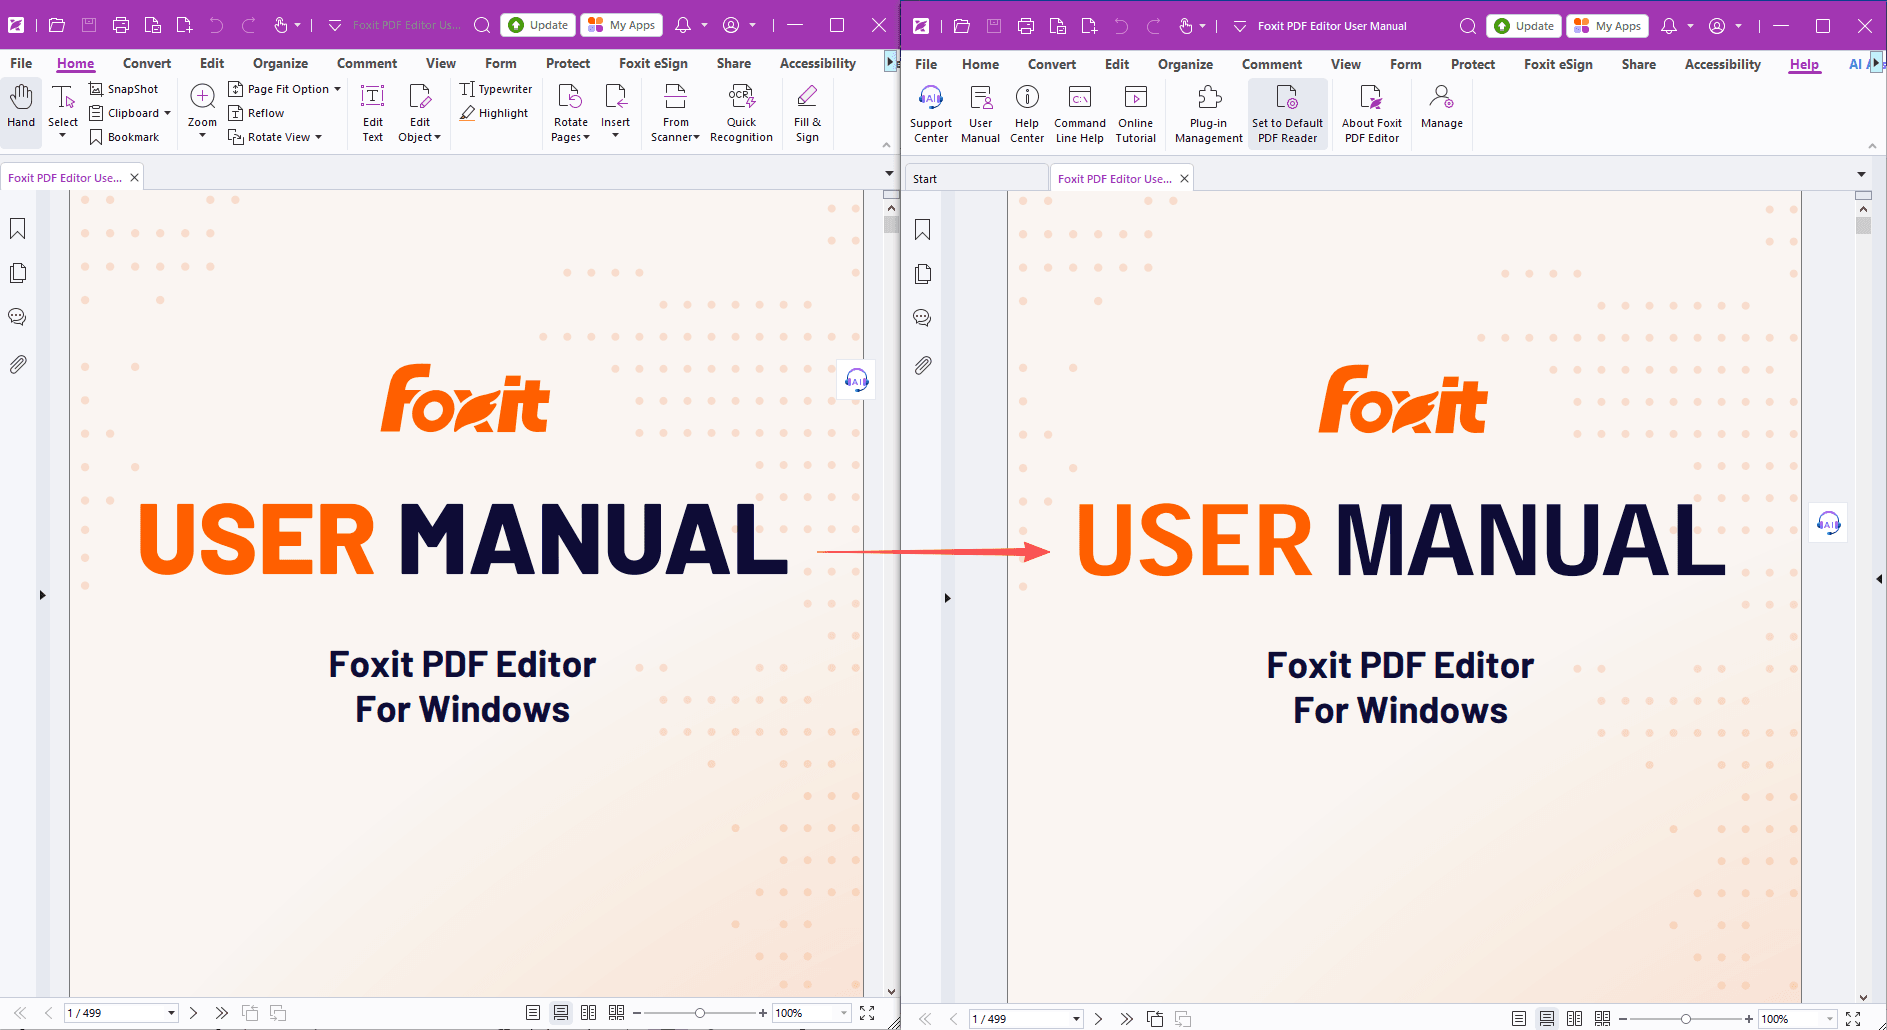
Task: Open Plug-in Management in right window
Action: point(1208,115)
